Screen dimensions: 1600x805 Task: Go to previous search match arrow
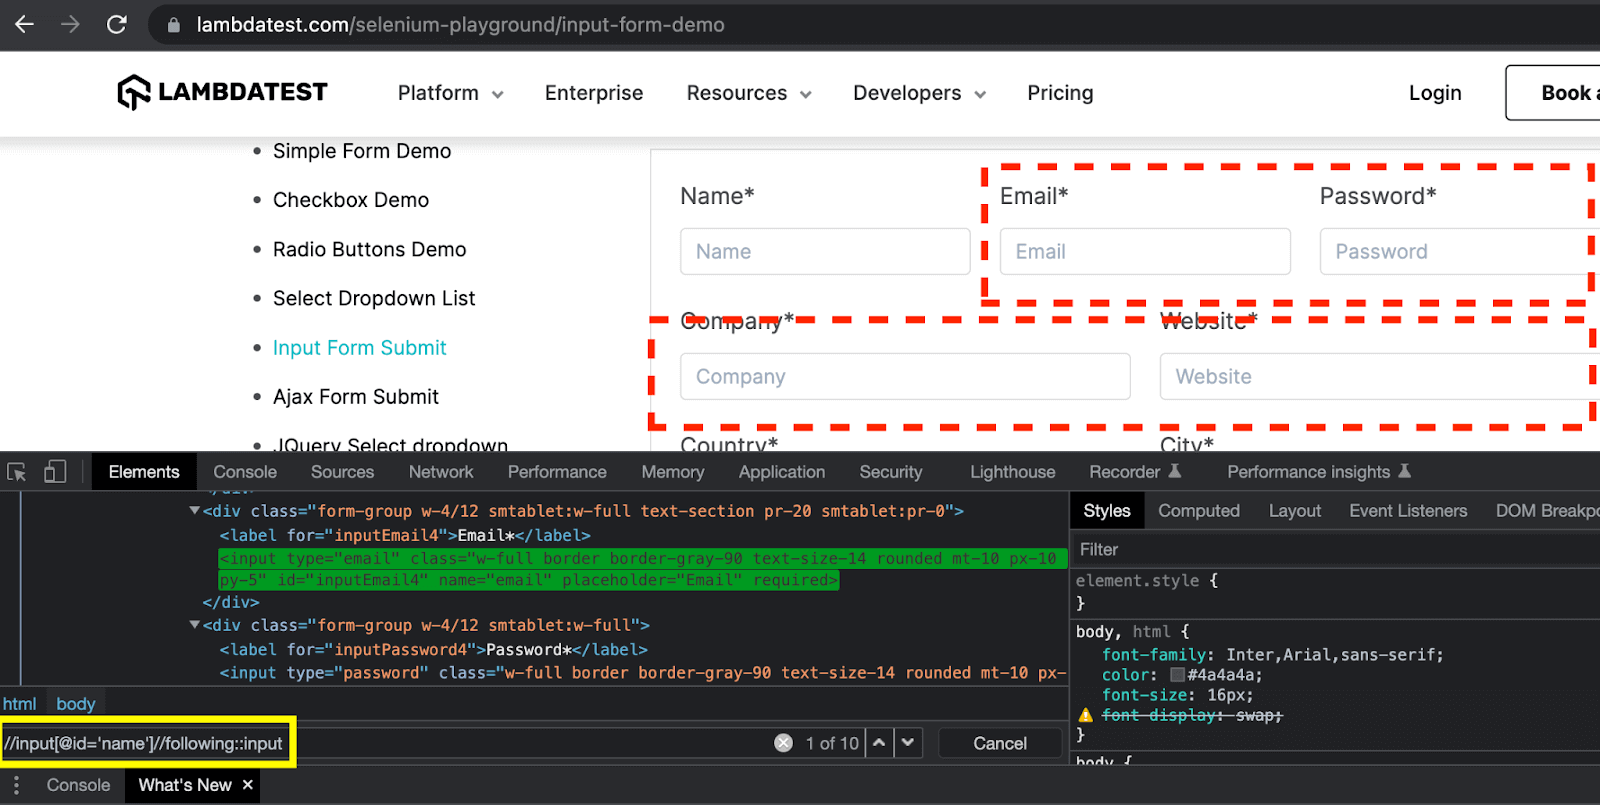(x=879, y=743)
